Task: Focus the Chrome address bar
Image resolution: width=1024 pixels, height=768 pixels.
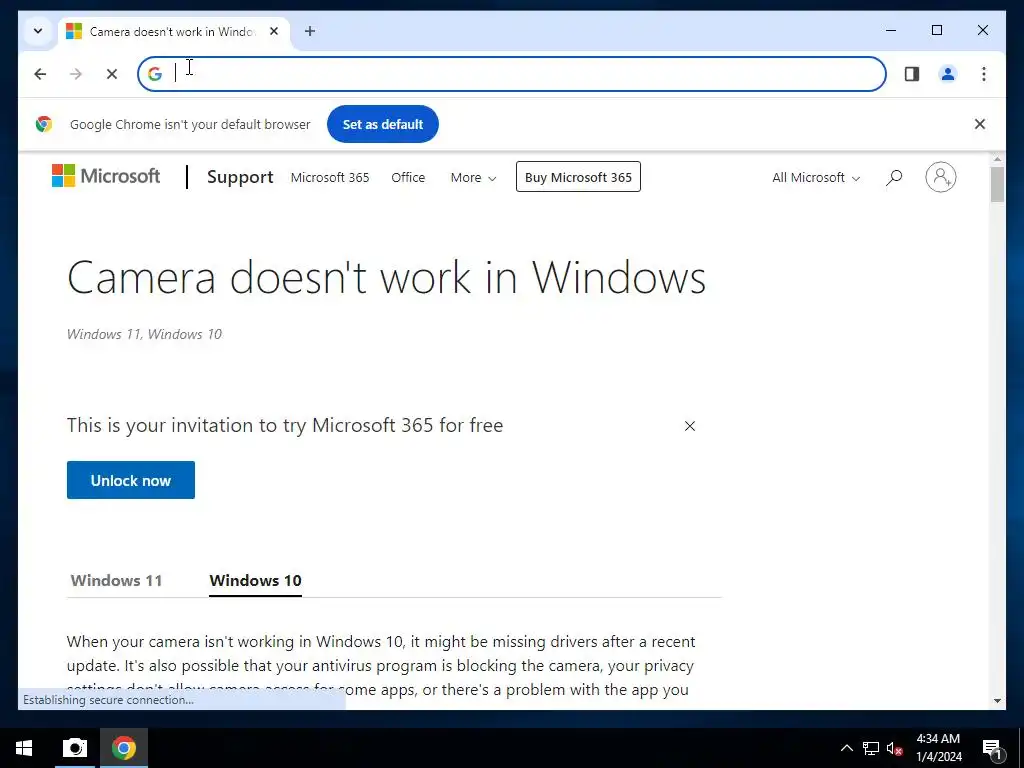Action: point(511,74)
